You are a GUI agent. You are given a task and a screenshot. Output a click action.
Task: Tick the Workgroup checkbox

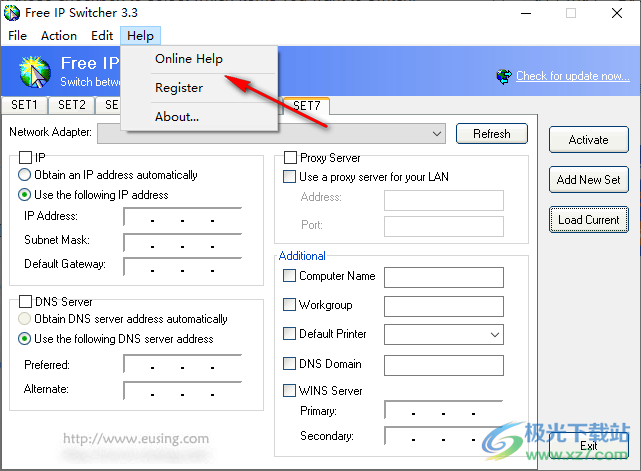coord(289,305)
